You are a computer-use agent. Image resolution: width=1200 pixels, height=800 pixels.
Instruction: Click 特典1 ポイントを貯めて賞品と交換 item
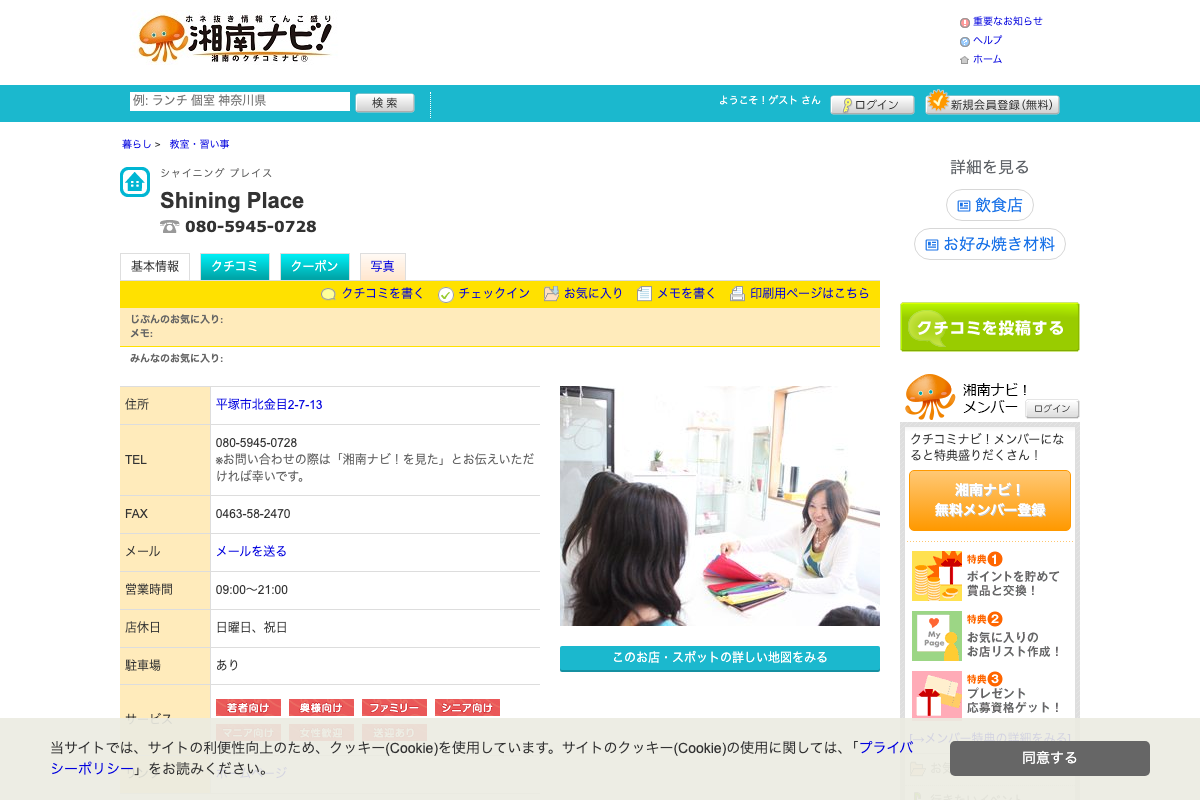pos(990,576)
